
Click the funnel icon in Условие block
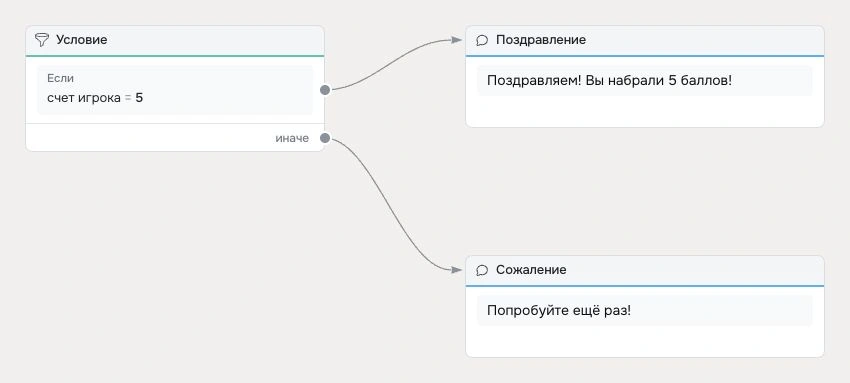[42, 40]
